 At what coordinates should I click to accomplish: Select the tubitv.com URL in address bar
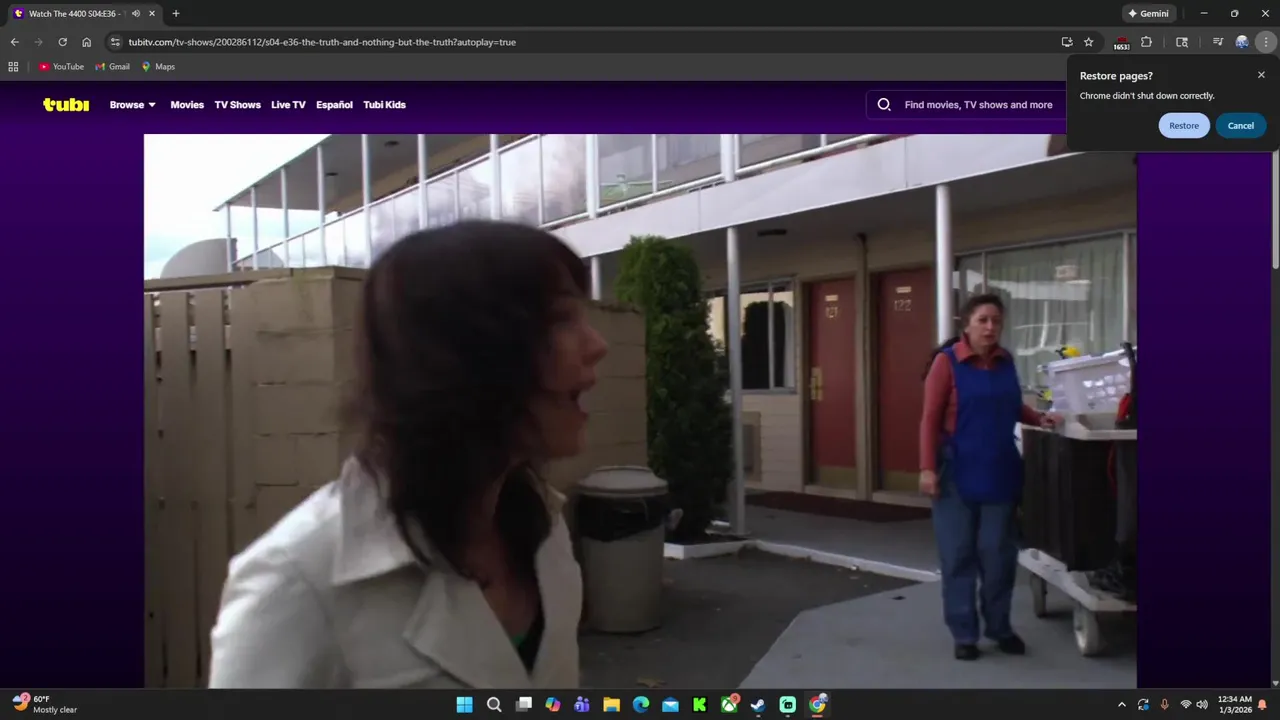pyautogui.click(x=322, y=42)
